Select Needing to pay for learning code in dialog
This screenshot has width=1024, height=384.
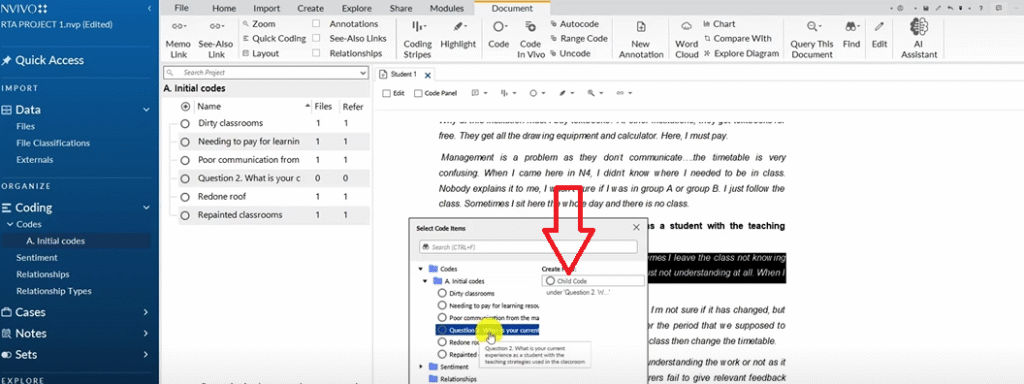(488, 306)
